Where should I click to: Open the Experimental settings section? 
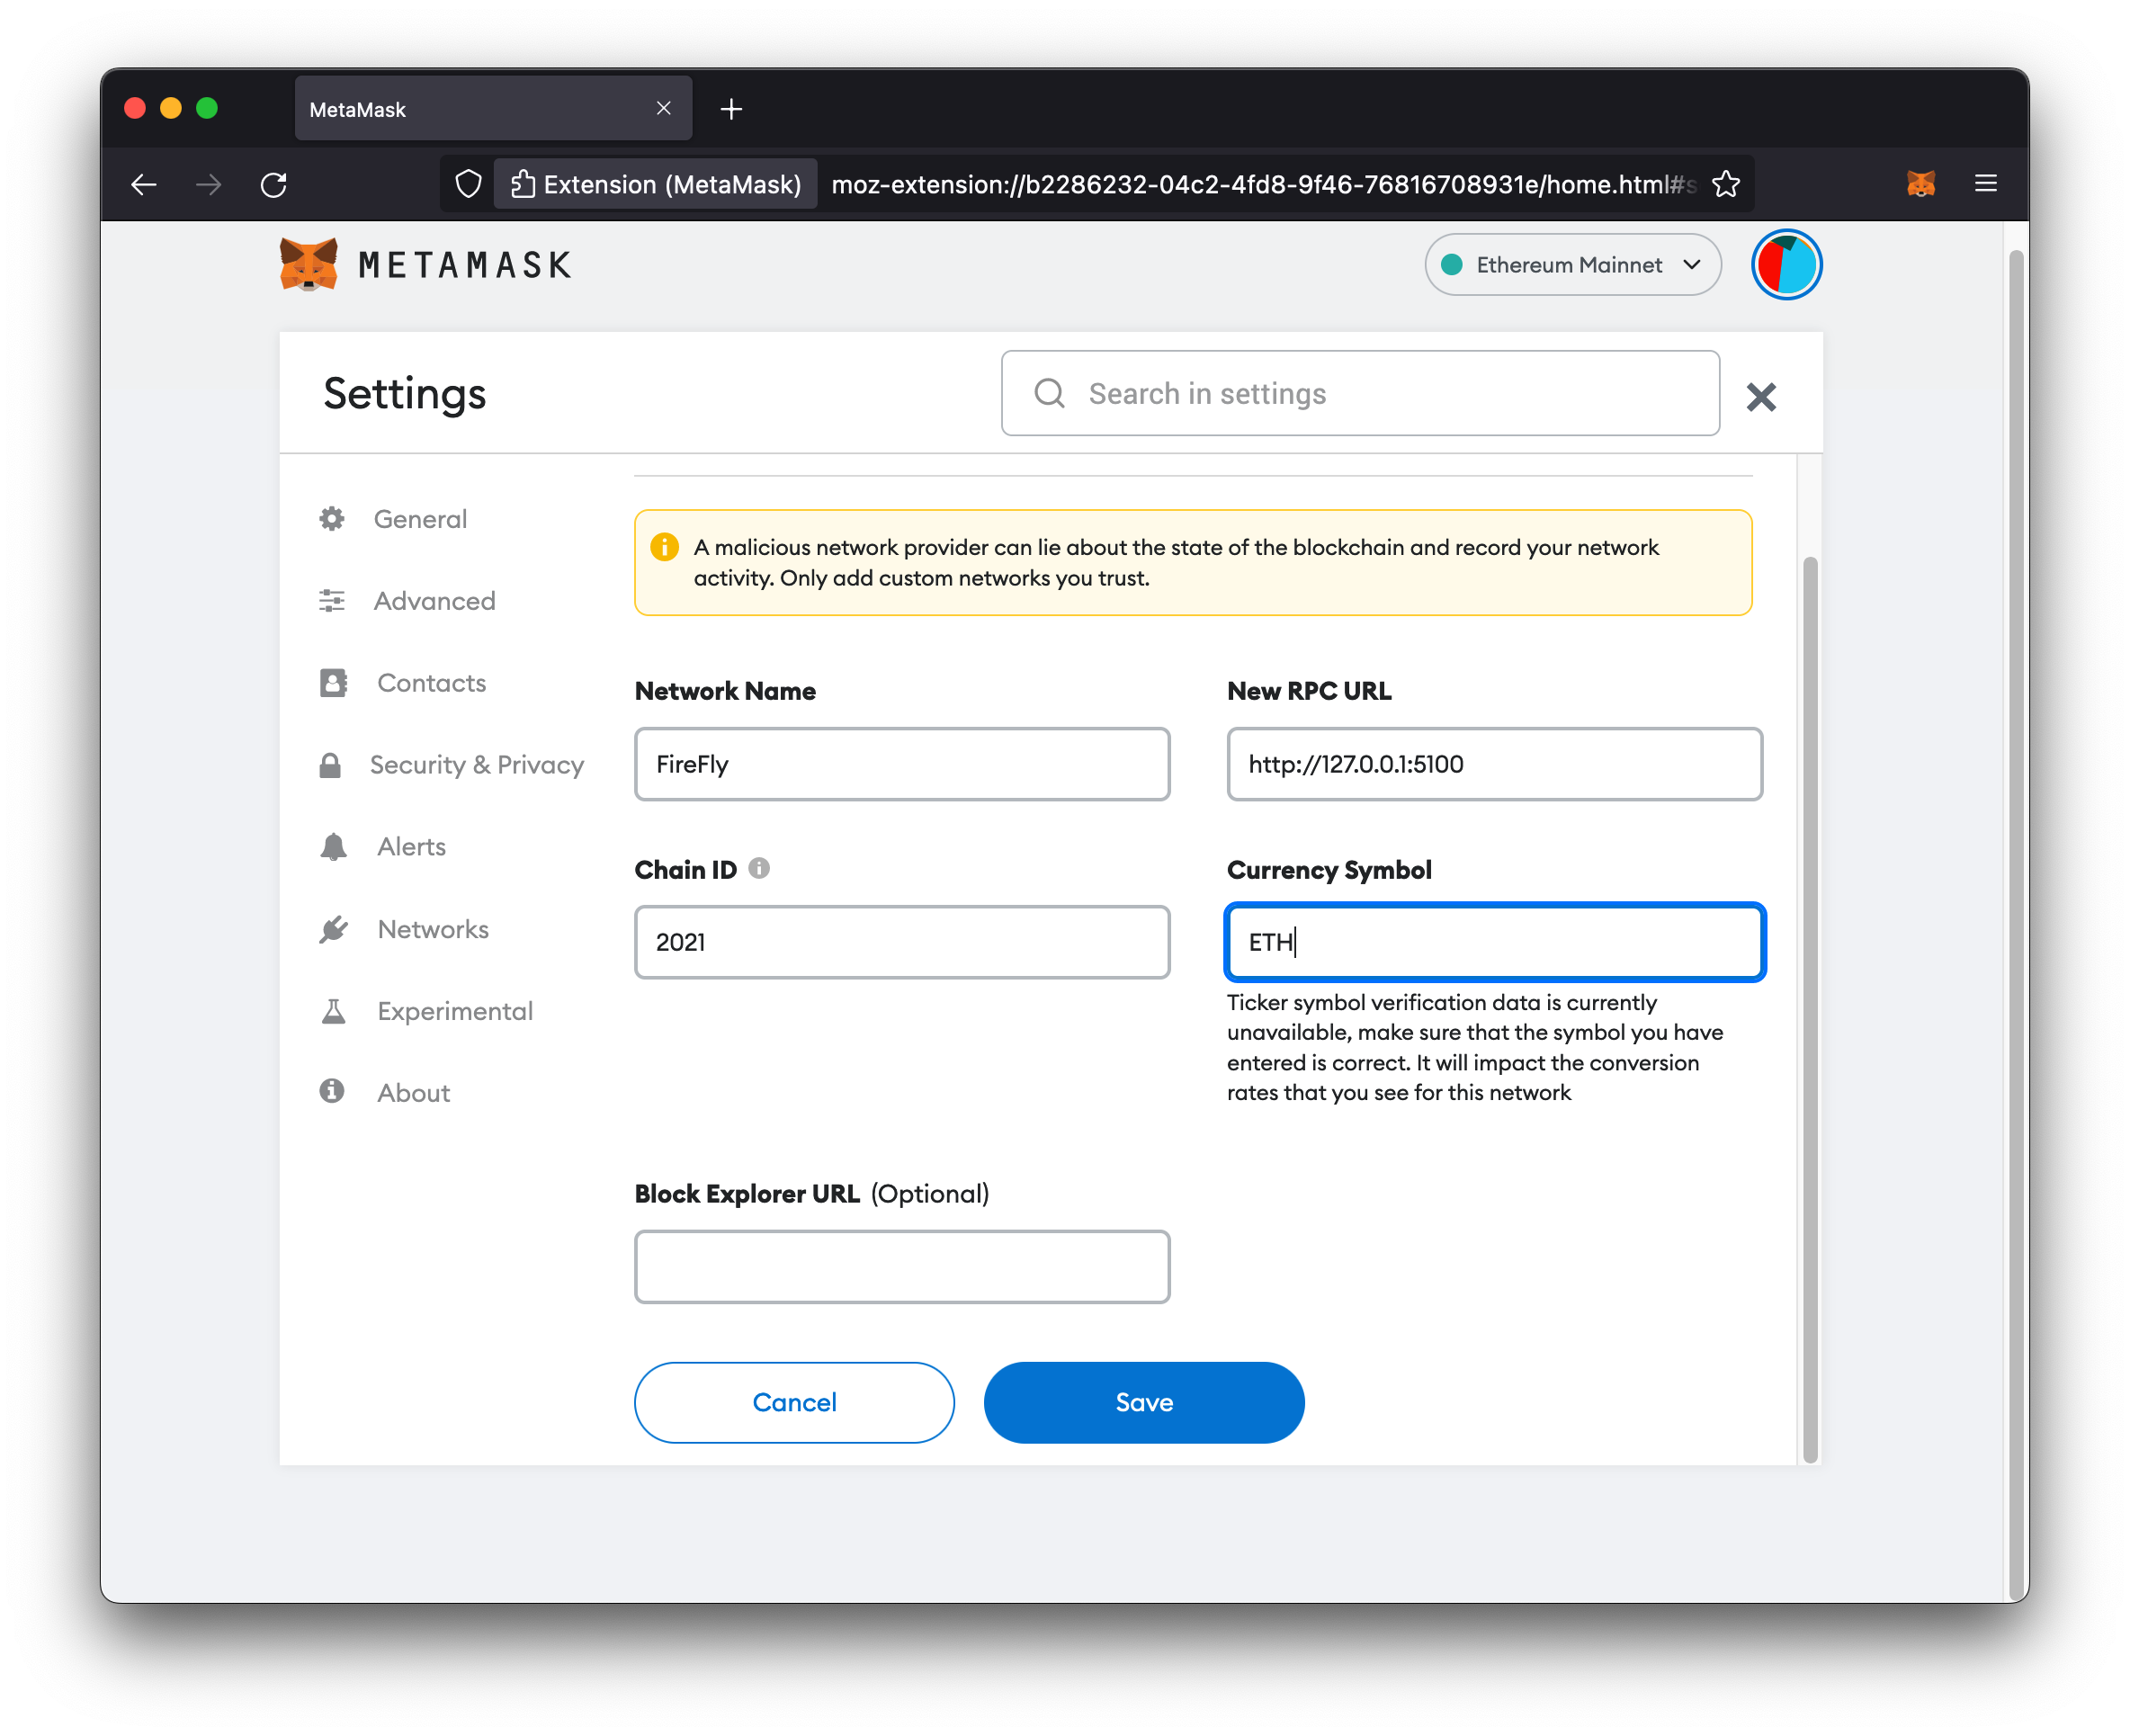[454, 1010]
